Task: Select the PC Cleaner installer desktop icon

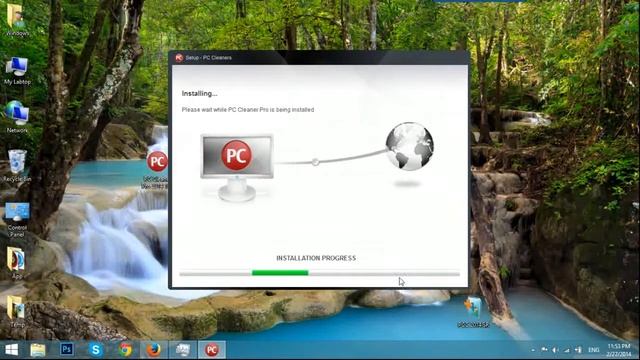Action: tap(157, 170)
